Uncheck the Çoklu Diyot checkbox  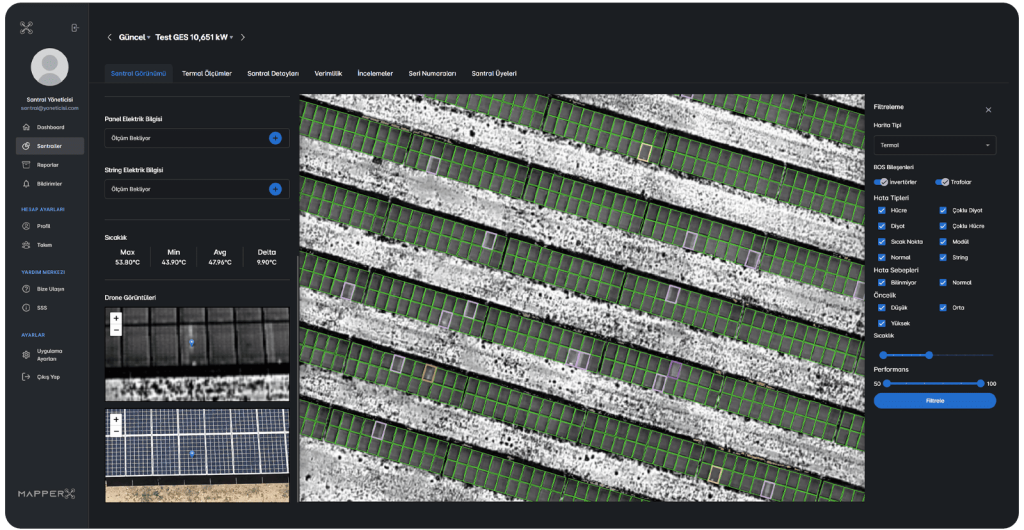pyautogui.click(x=944, y=210)
